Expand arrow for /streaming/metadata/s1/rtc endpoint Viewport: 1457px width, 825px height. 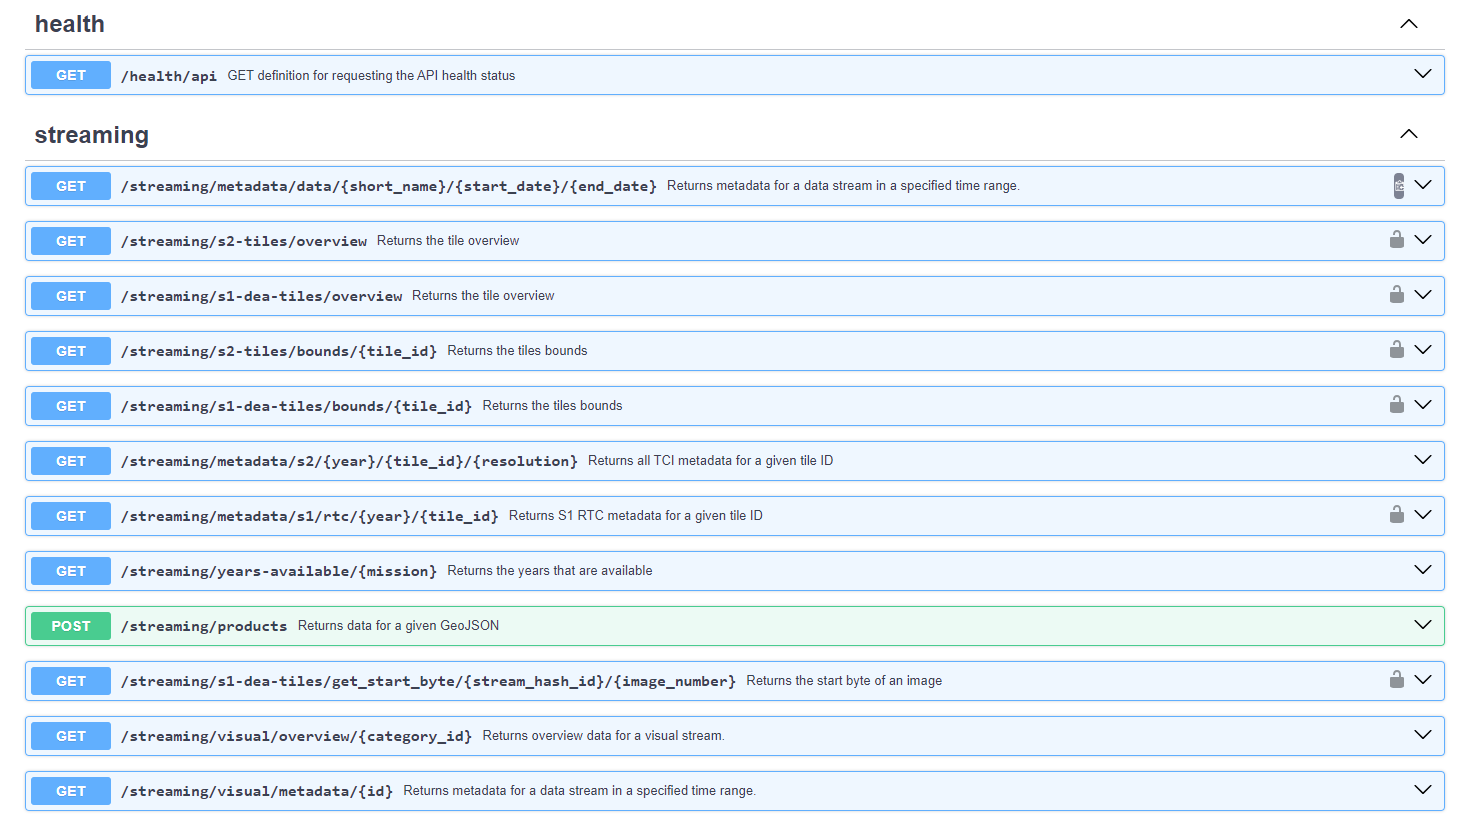[x=1423, y=515]
